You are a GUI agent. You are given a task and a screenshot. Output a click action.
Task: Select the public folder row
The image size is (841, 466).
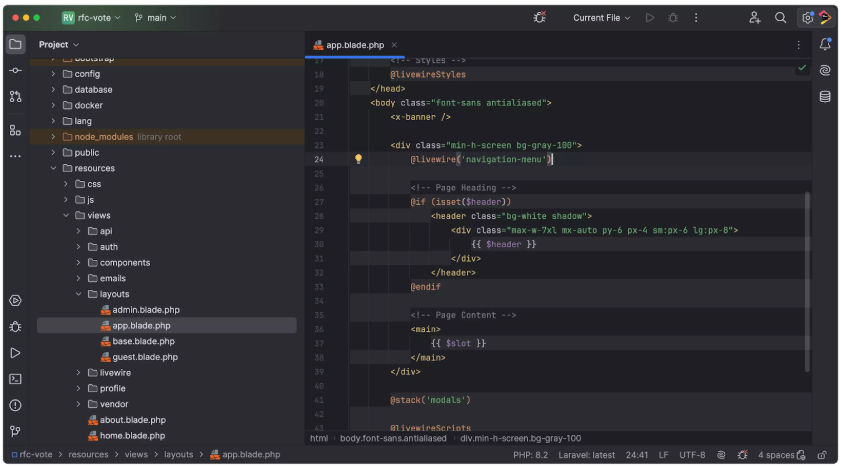166,153
